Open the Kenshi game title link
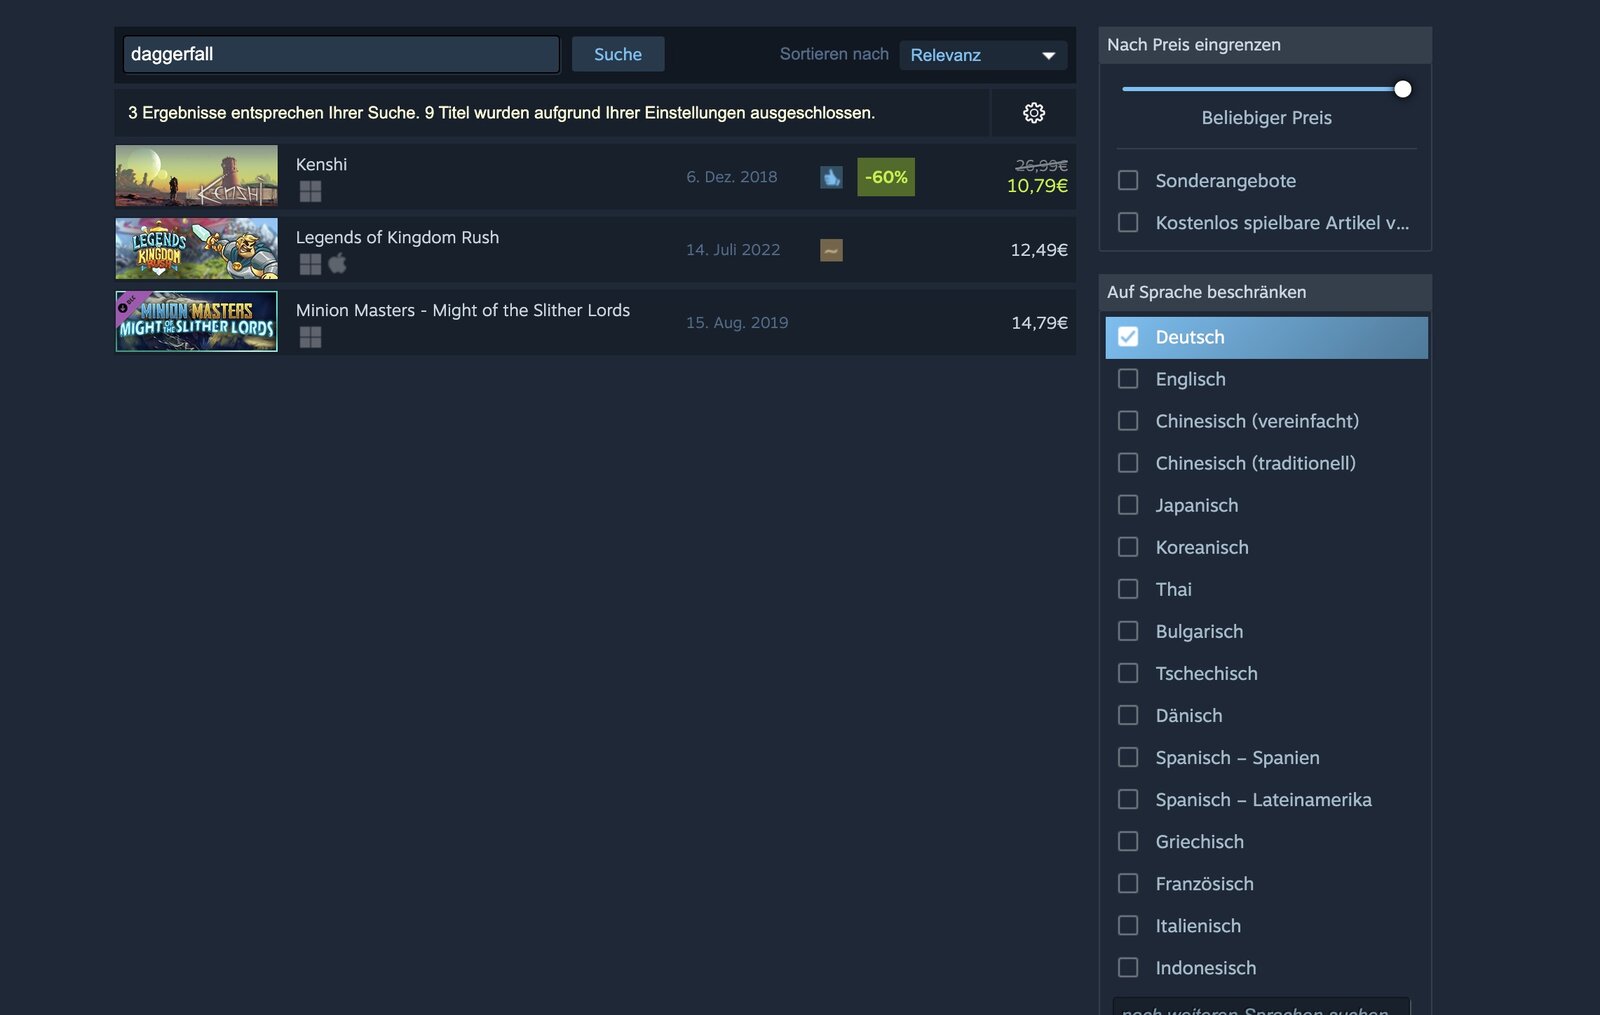The image size is (1600, 1015). (321, 164)
